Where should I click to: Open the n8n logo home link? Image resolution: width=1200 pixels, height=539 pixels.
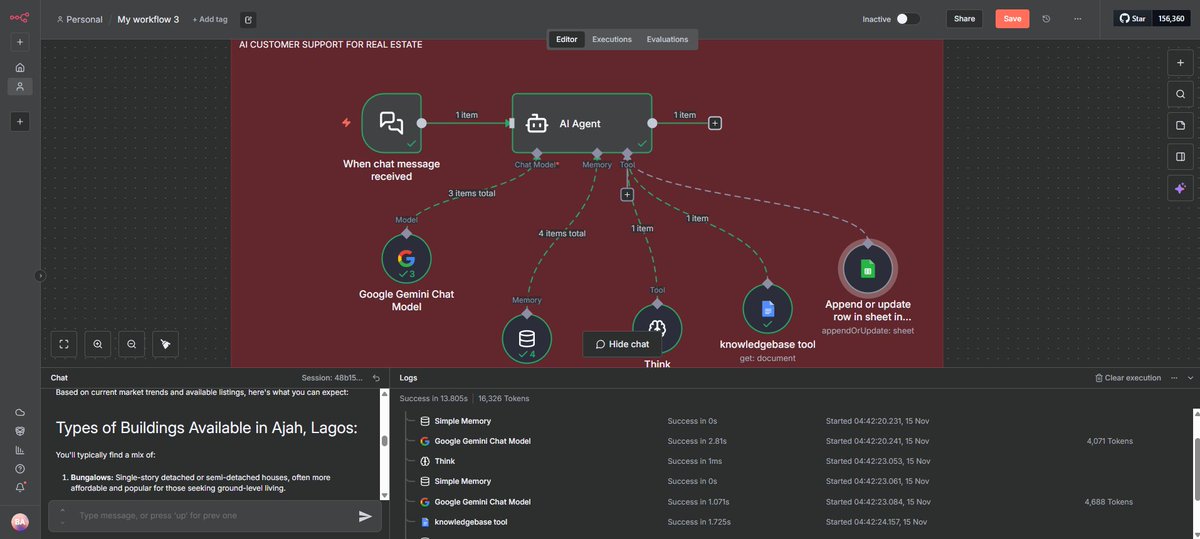click(x=20, y=18)
